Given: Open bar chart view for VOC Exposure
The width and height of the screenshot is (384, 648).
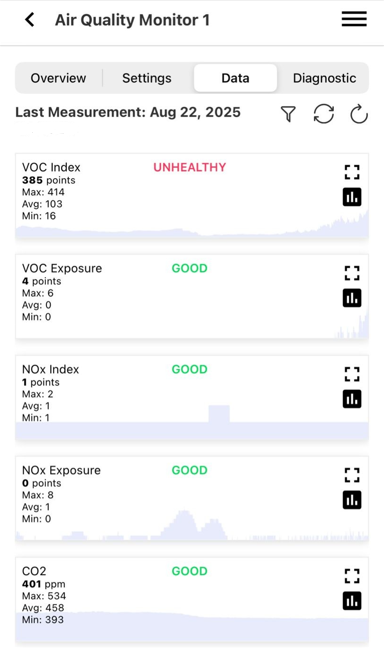Looking at the screenshot, I should pos(352,298).
